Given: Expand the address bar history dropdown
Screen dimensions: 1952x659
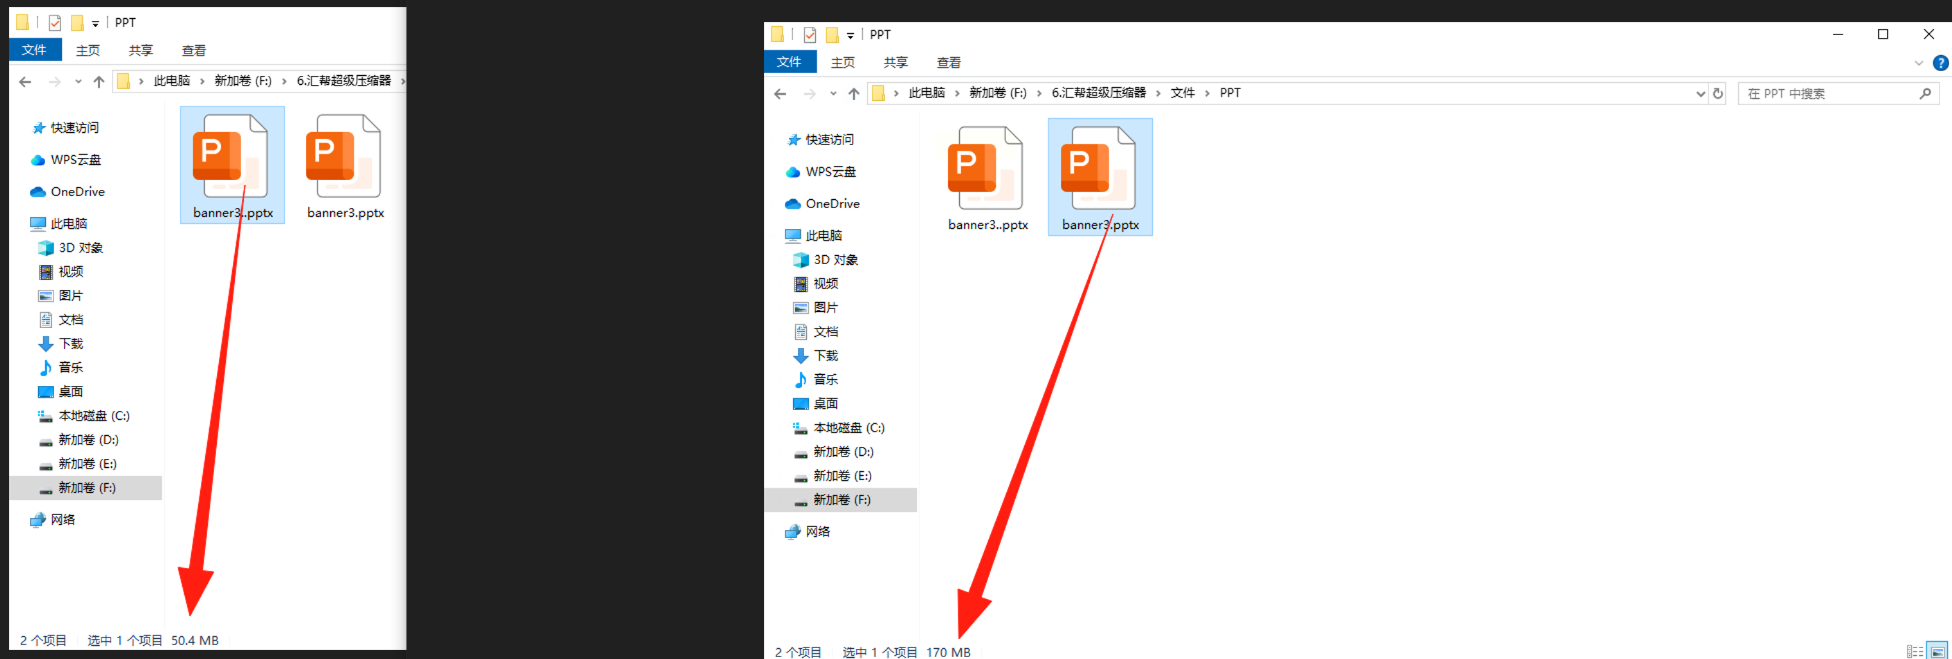Looking at the screenshot, I should coord(1700,93).
